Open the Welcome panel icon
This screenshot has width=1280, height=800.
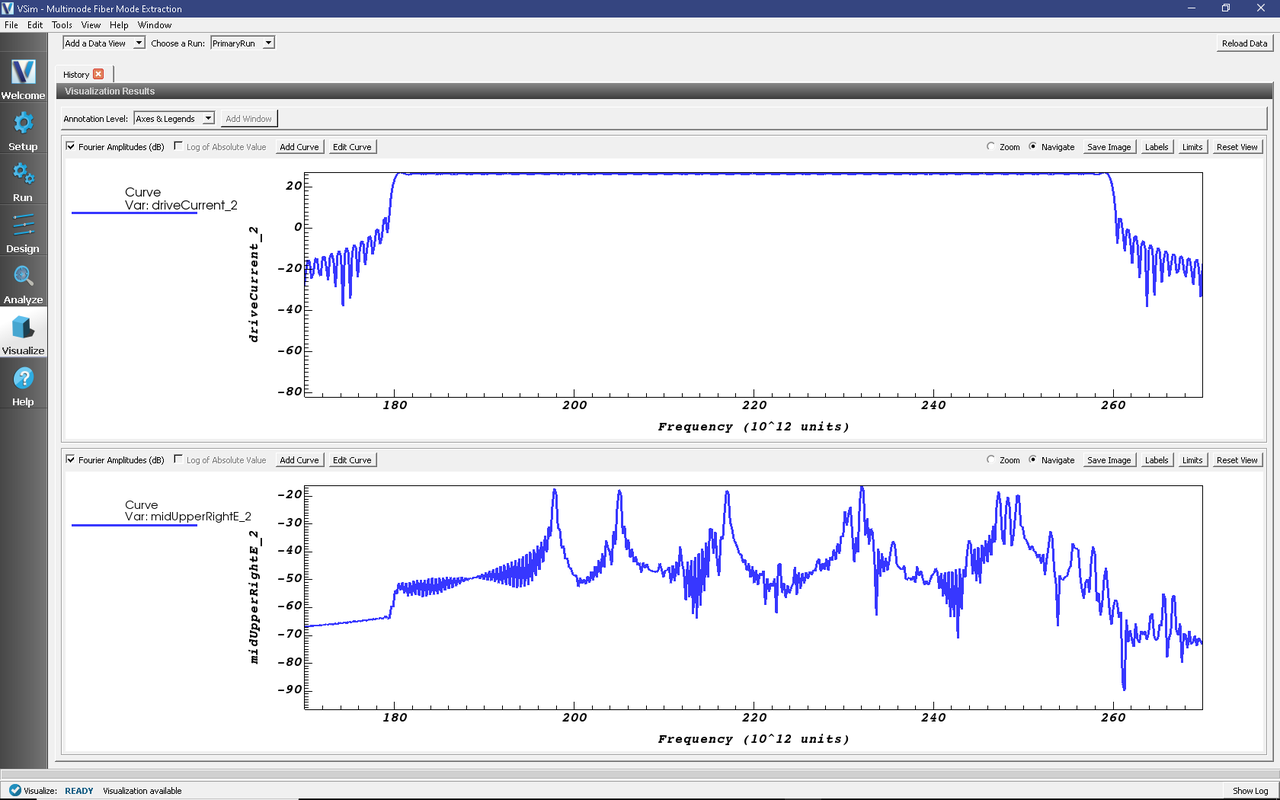click(23, 80)
